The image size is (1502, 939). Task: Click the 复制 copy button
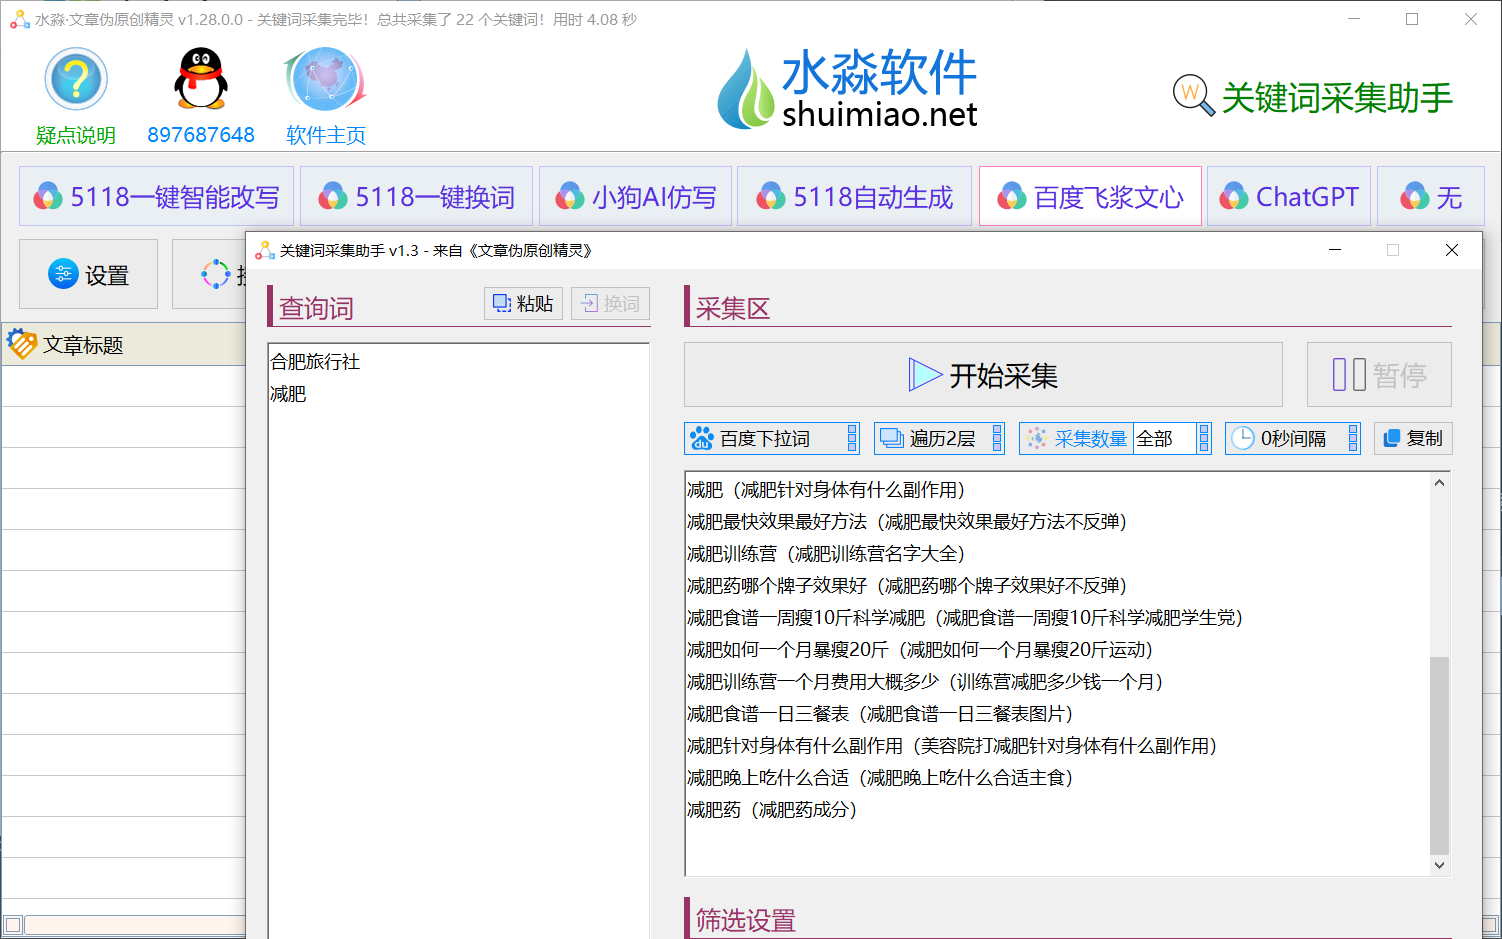point(1413,438)
